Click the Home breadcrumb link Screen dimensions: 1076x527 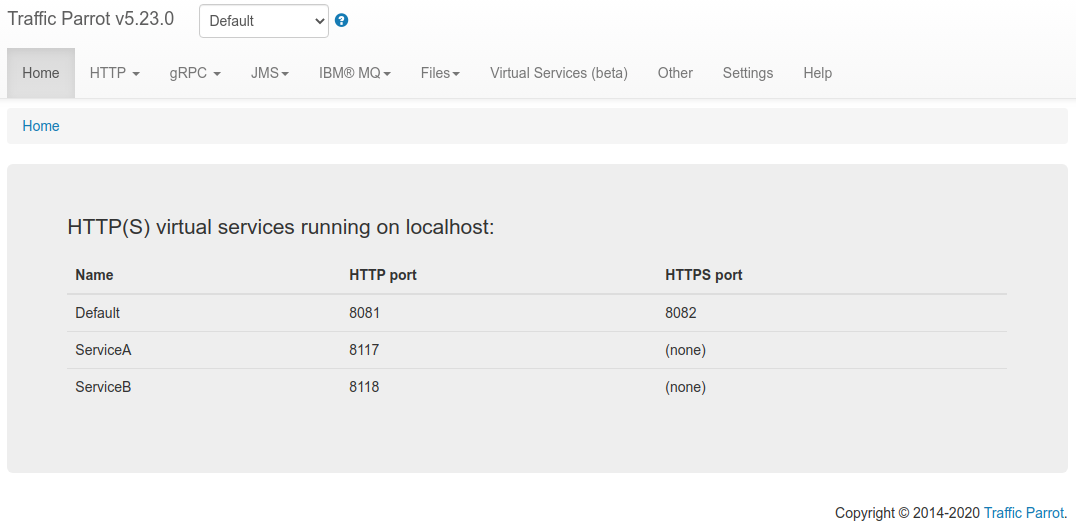pos(41,126)
